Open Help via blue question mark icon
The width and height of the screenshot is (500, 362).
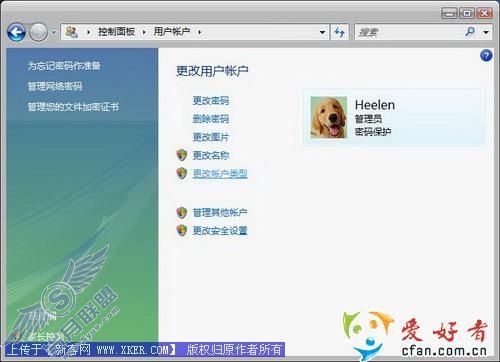click(x=486, y=55)
